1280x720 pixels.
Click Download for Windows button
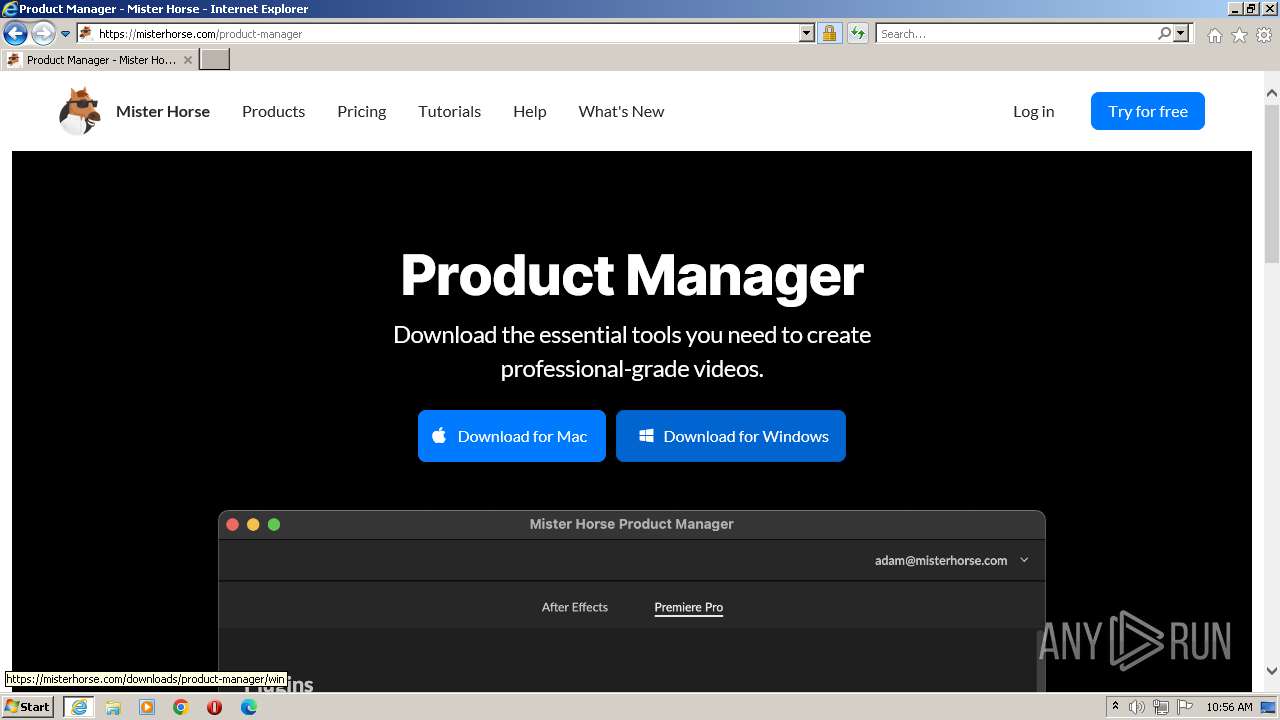pos(730,436)
